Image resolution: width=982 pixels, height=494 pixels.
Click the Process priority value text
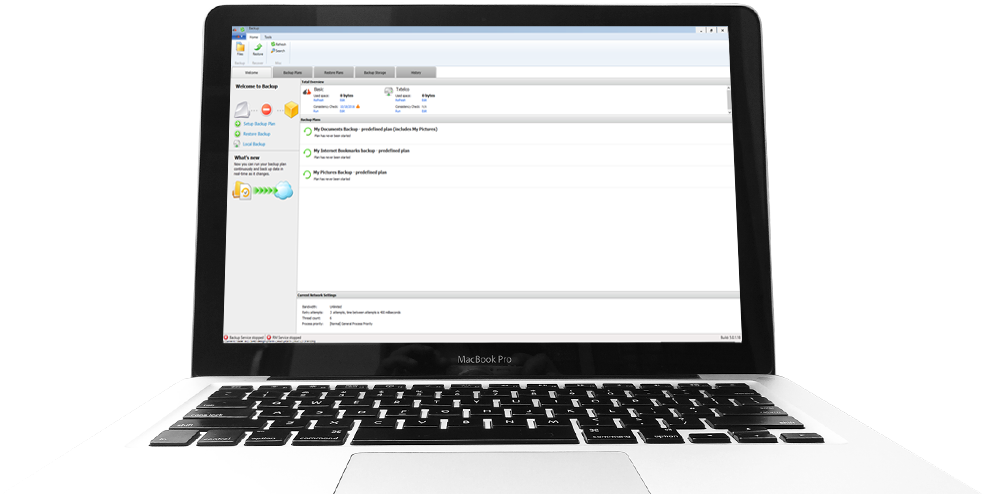351,324
